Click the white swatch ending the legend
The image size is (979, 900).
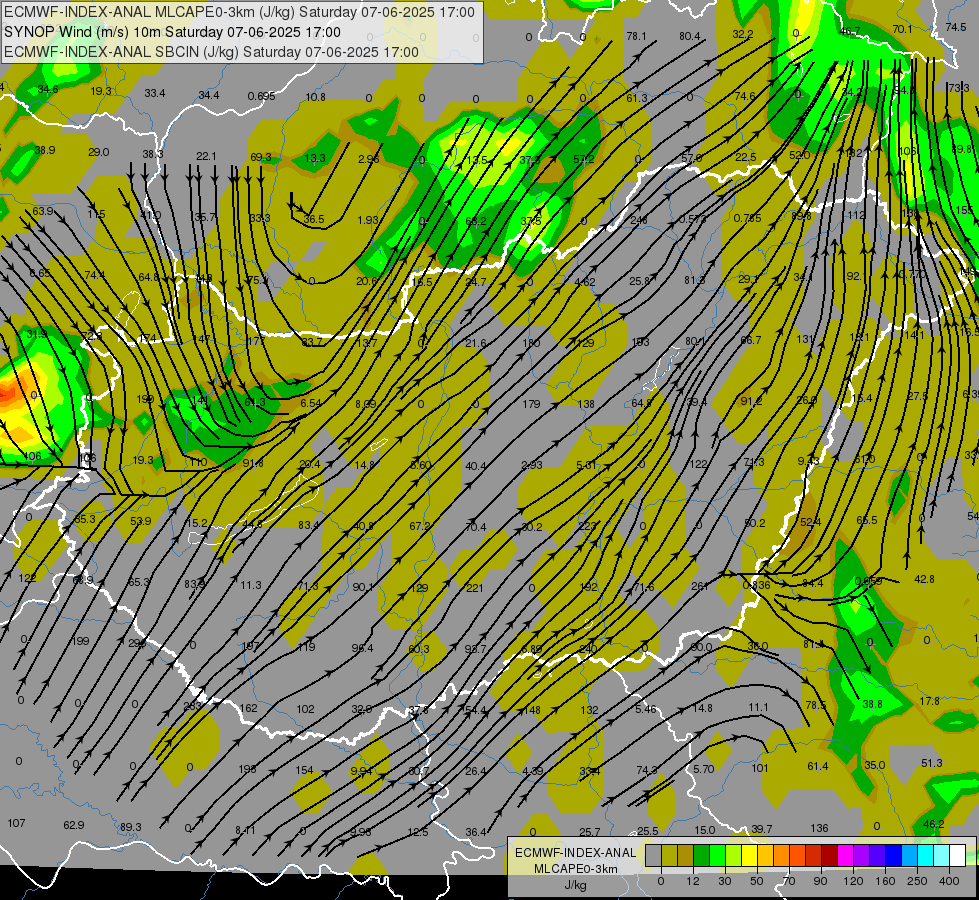[x=957, y=856]
